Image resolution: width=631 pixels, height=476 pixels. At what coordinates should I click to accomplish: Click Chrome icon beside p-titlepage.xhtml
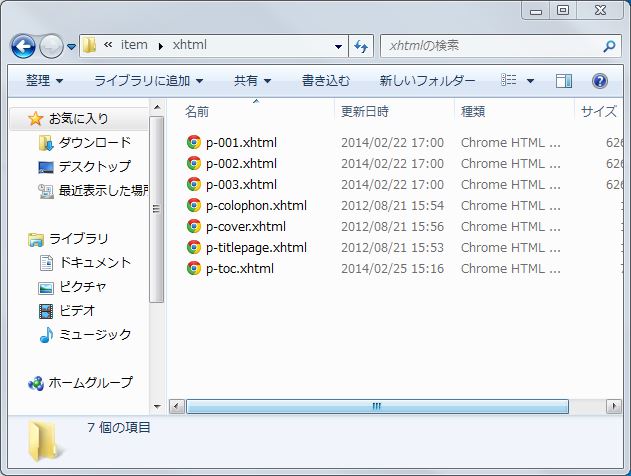194,247
